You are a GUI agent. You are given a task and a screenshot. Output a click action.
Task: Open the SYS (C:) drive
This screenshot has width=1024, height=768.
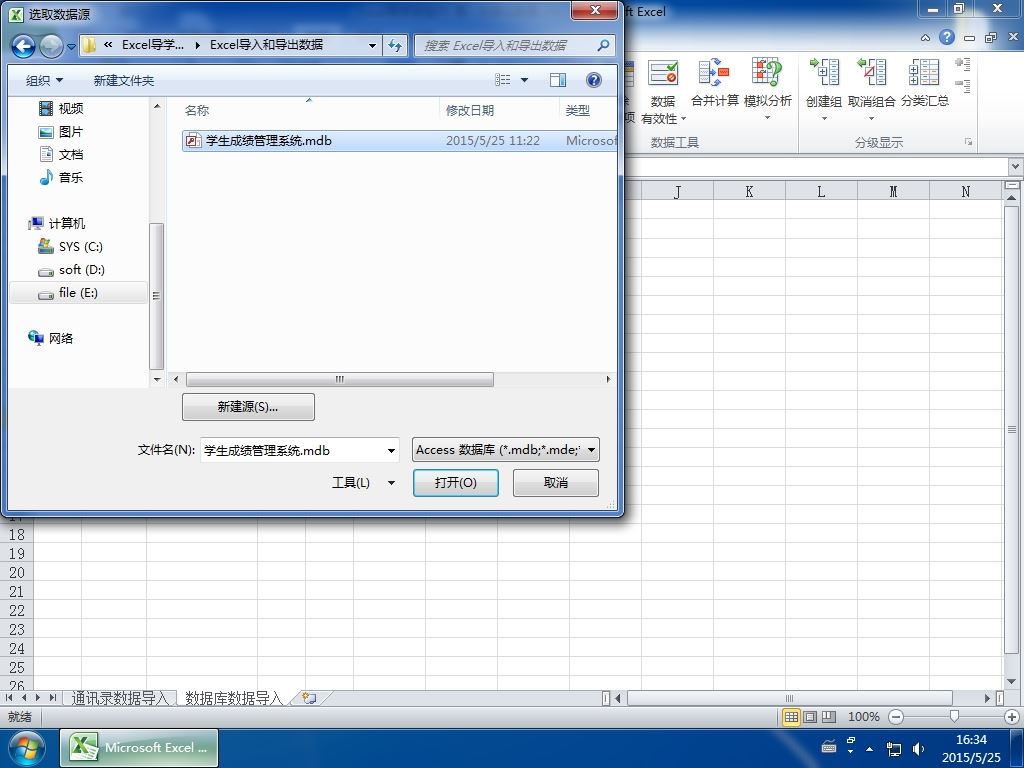(71, 246)
